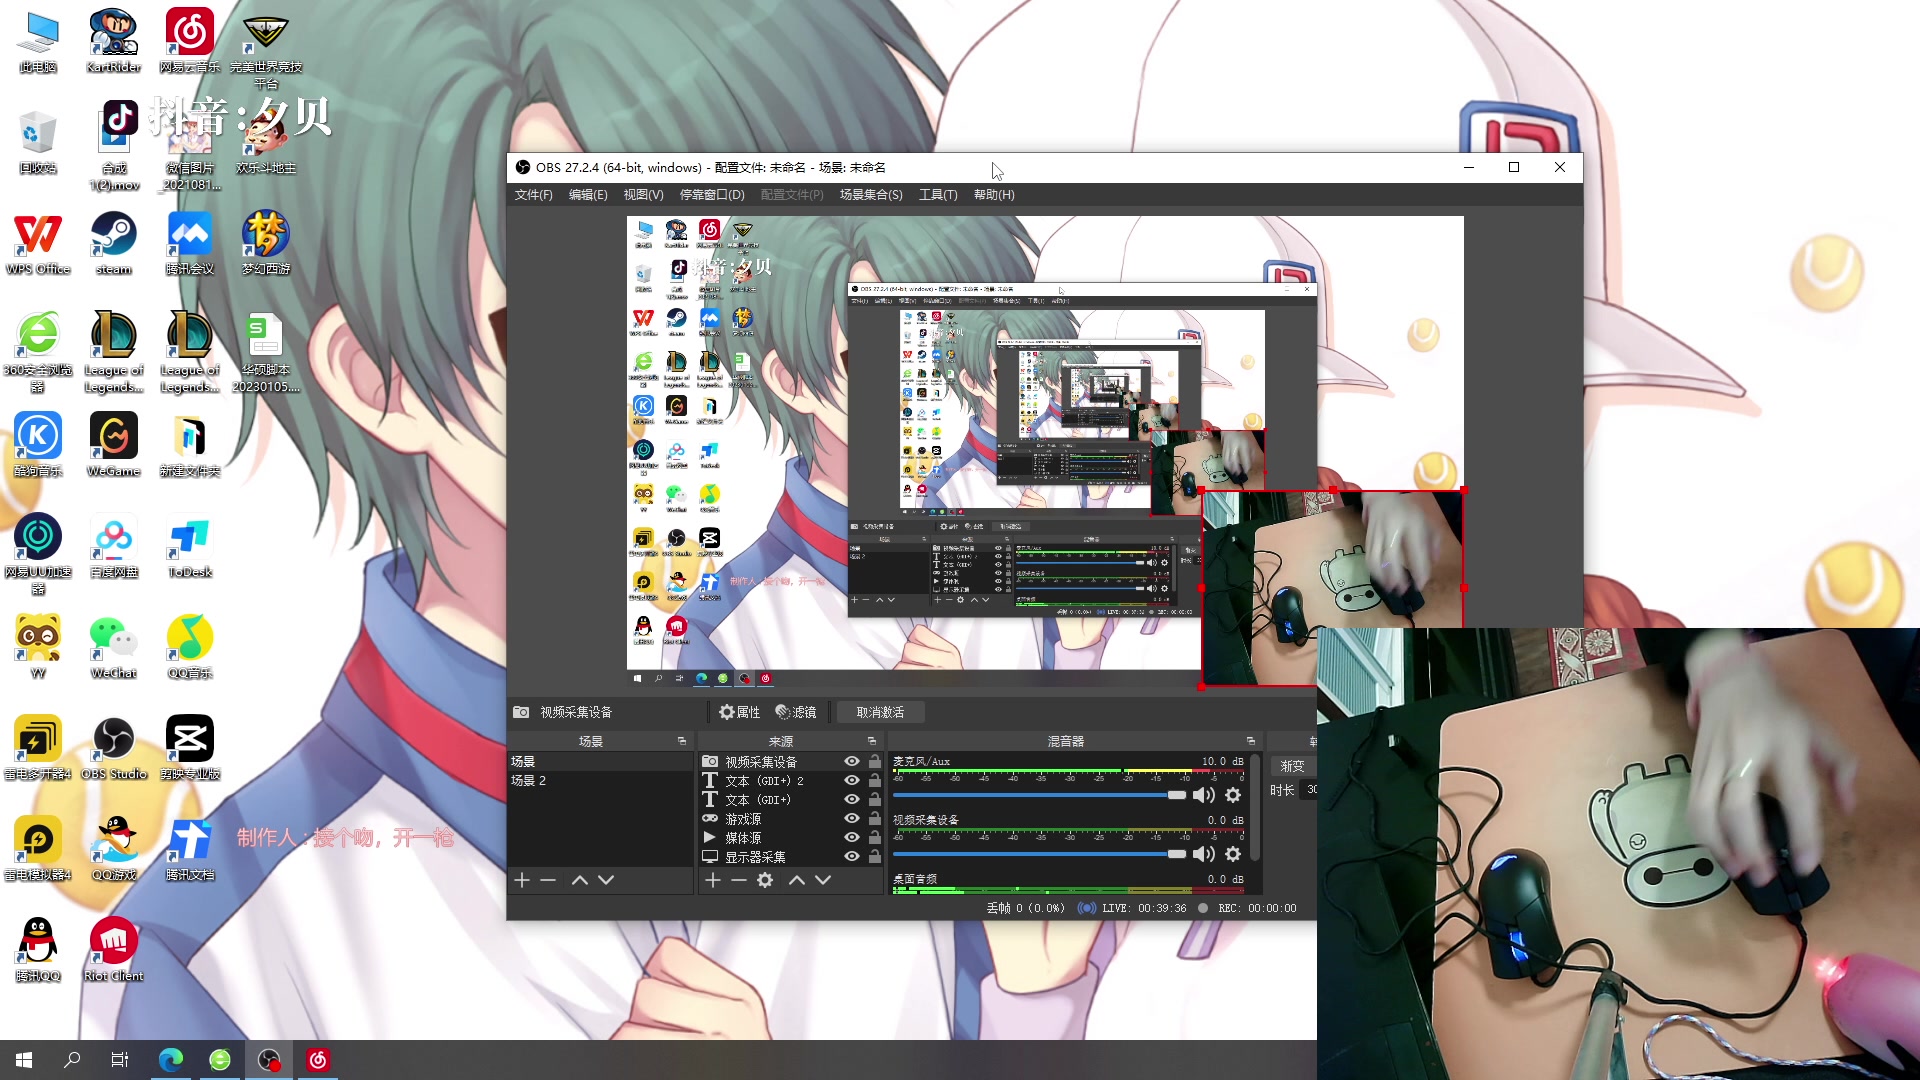The width and height of the screenshot is (1920, 1080).
Task: Open NetEase Cloud Music taskbar icon
Action: 318,1060
